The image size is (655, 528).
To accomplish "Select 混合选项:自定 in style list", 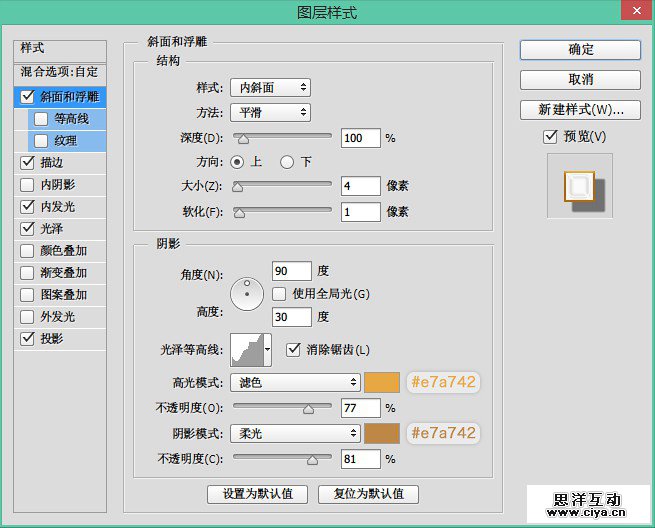I will [x=62, y=72].
